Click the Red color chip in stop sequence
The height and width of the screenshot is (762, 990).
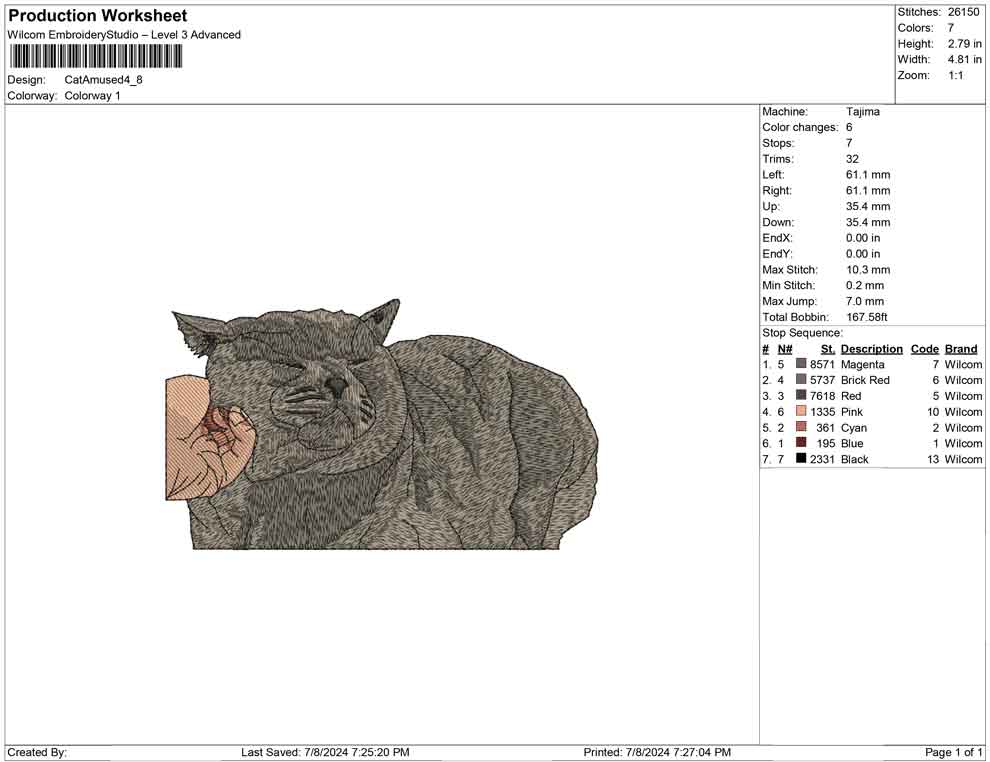(799, 396)
